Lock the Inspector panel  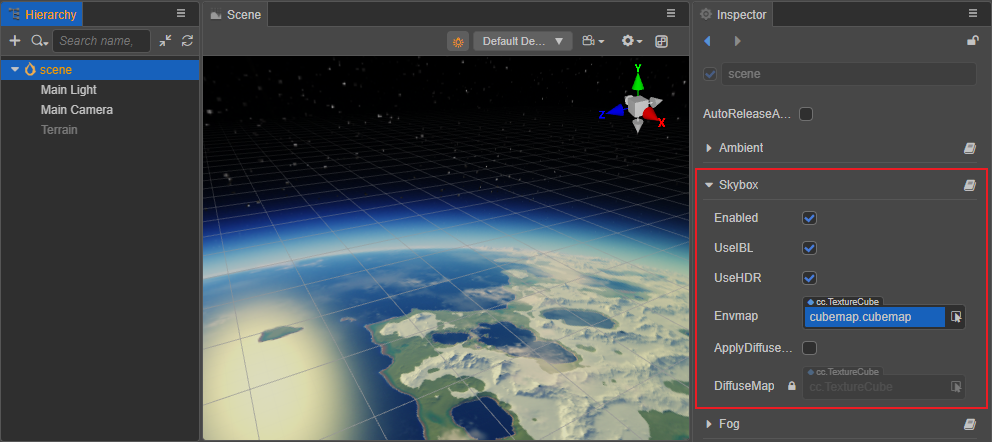pos(973,40)
